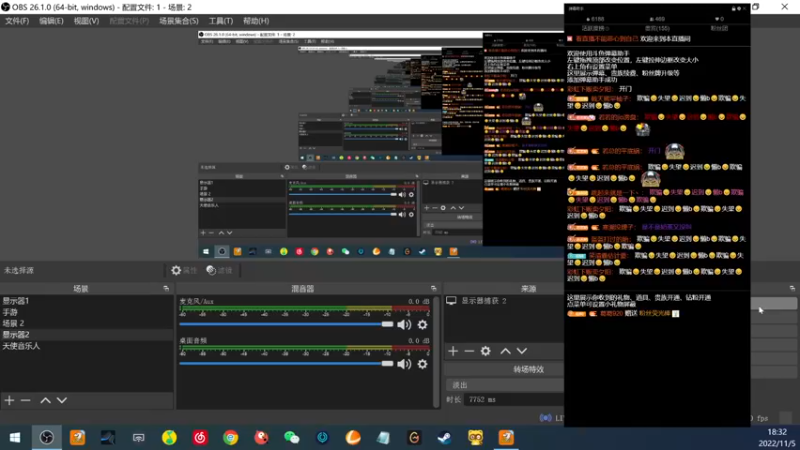
Task: Pop out the 场景 dock panel
Action: pyautogui.click(x=166, y=288)
